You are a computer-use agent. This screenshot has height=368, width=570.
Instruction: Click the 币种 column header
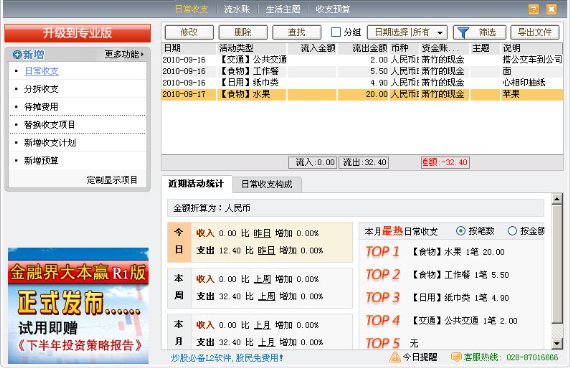(x=405, y=48)
